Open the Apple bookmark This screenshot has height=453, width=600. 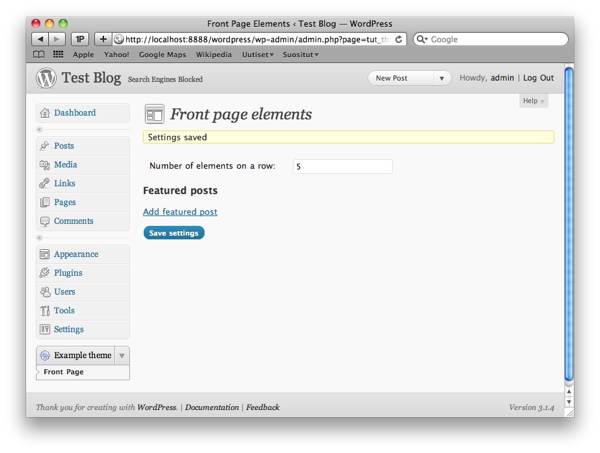pos(83,55)
